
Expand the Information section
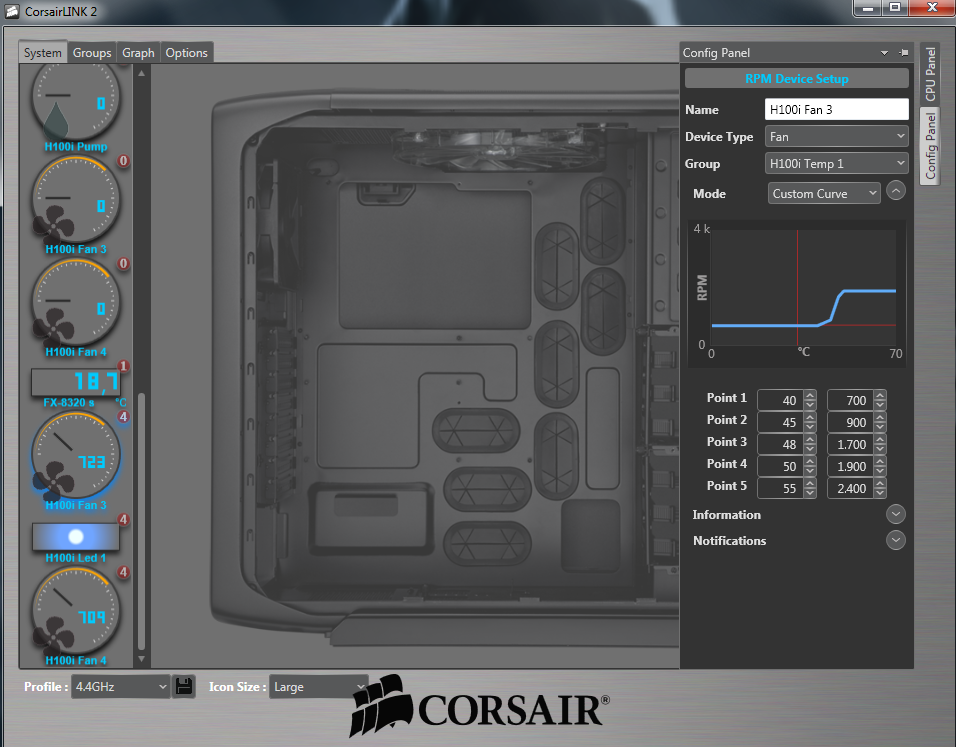click(896, 514)
